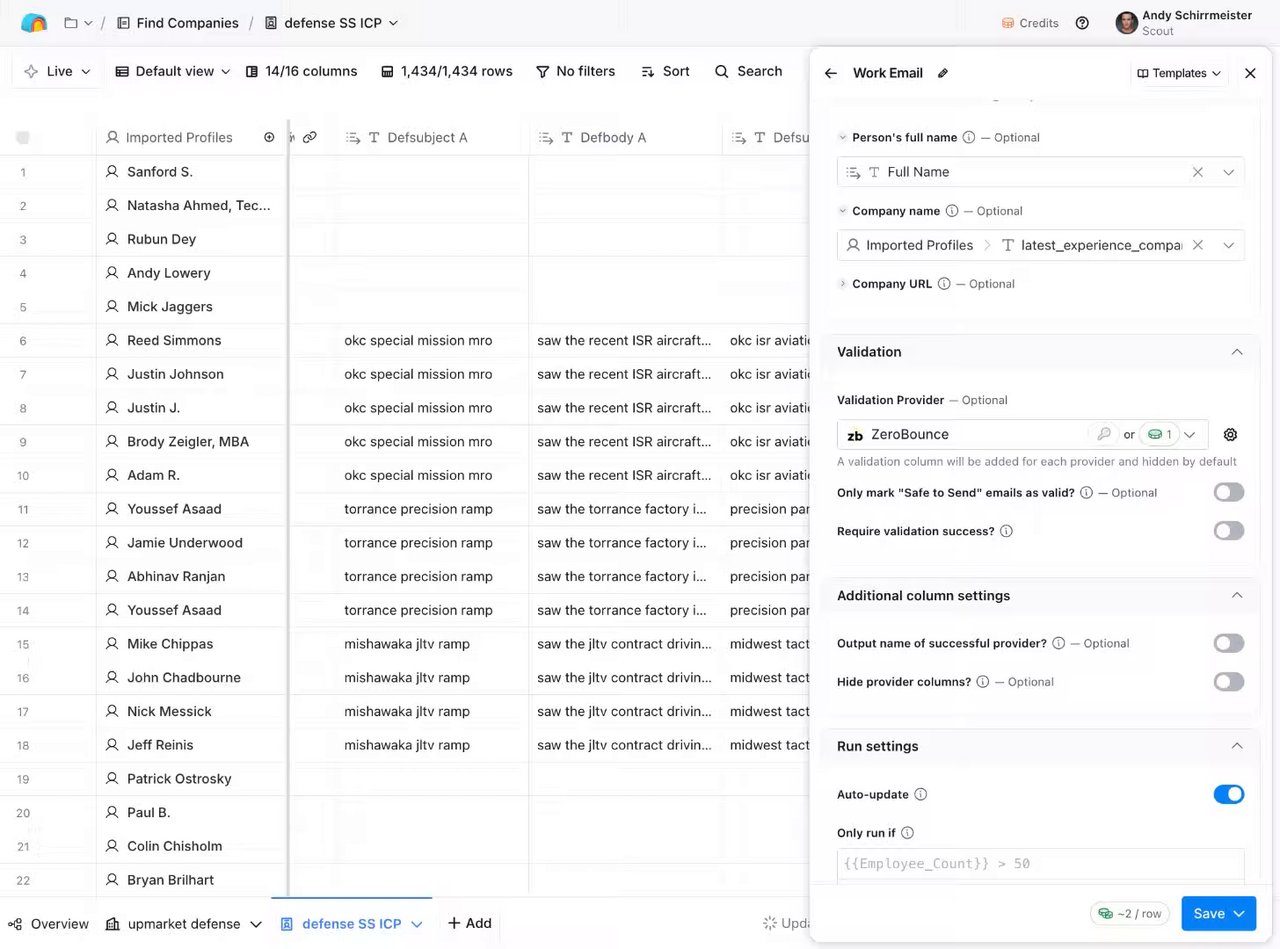
Task: Enable Require validation success switch
Action: coord(1228,531)
